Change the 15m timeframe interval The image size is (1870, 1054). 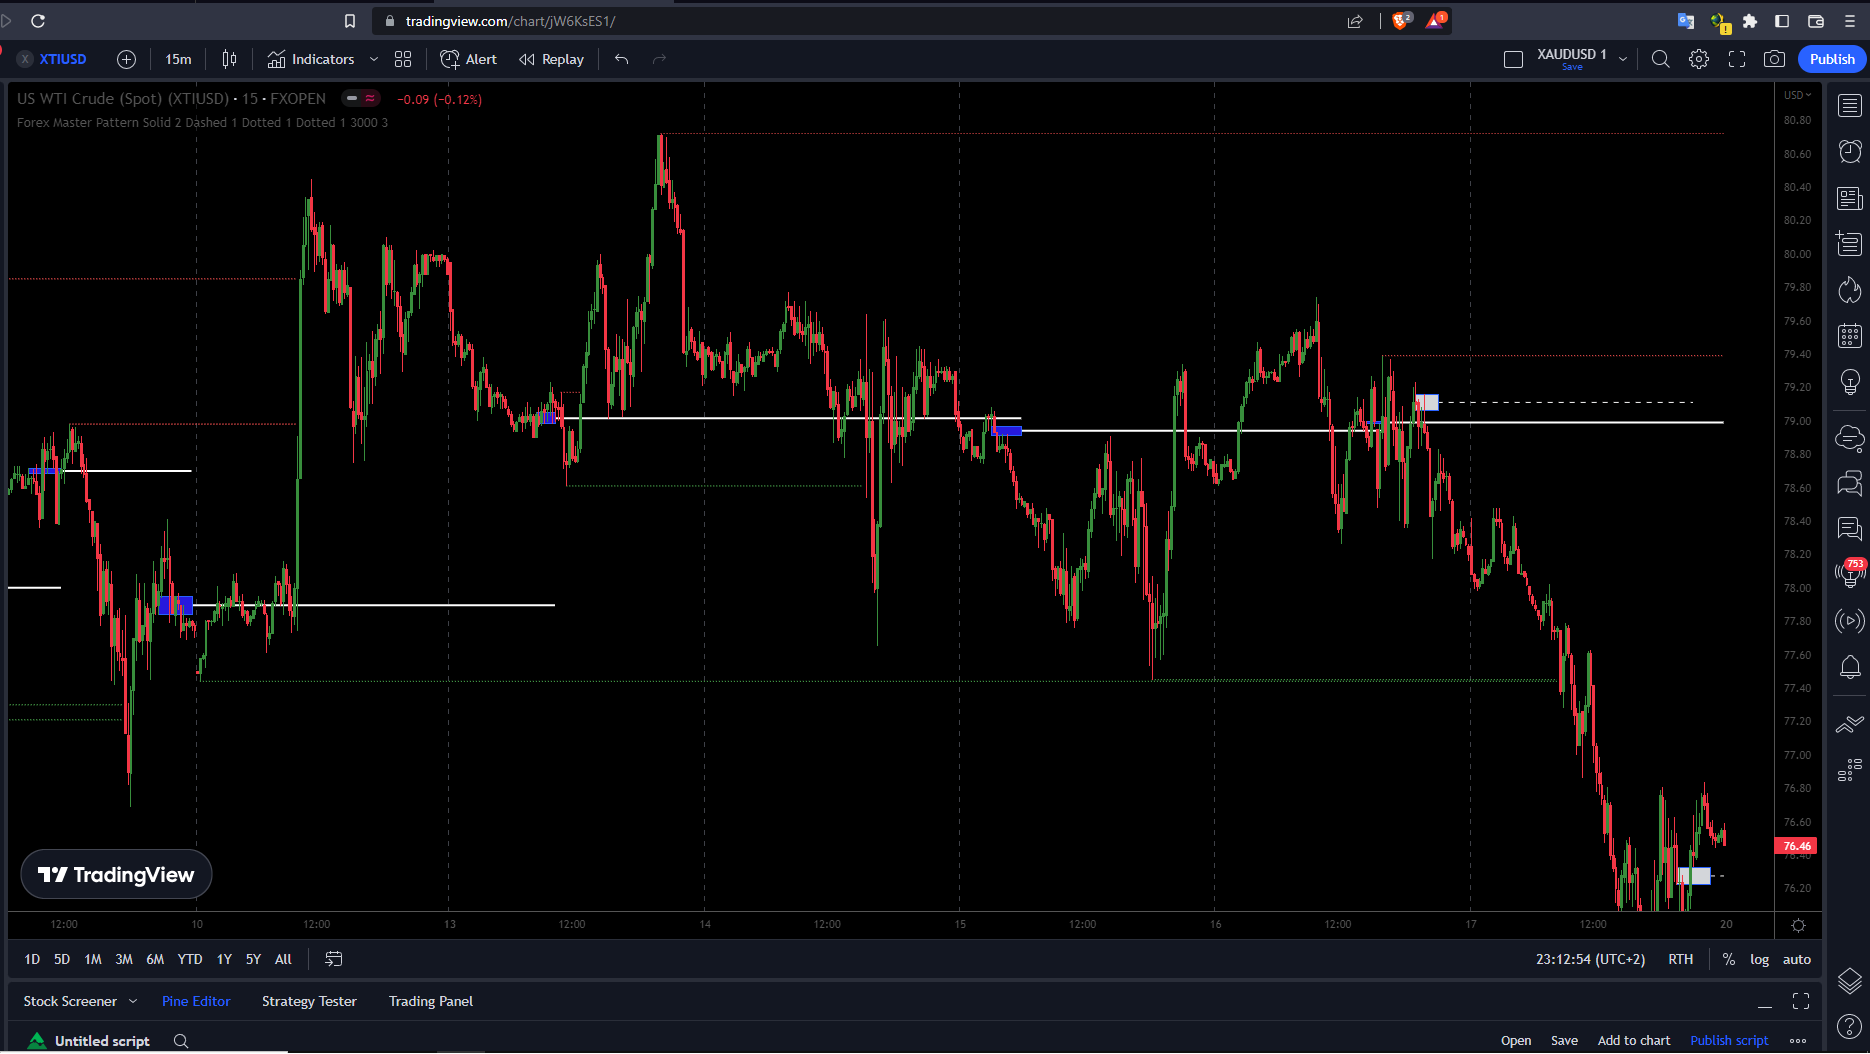pos(178,59)
